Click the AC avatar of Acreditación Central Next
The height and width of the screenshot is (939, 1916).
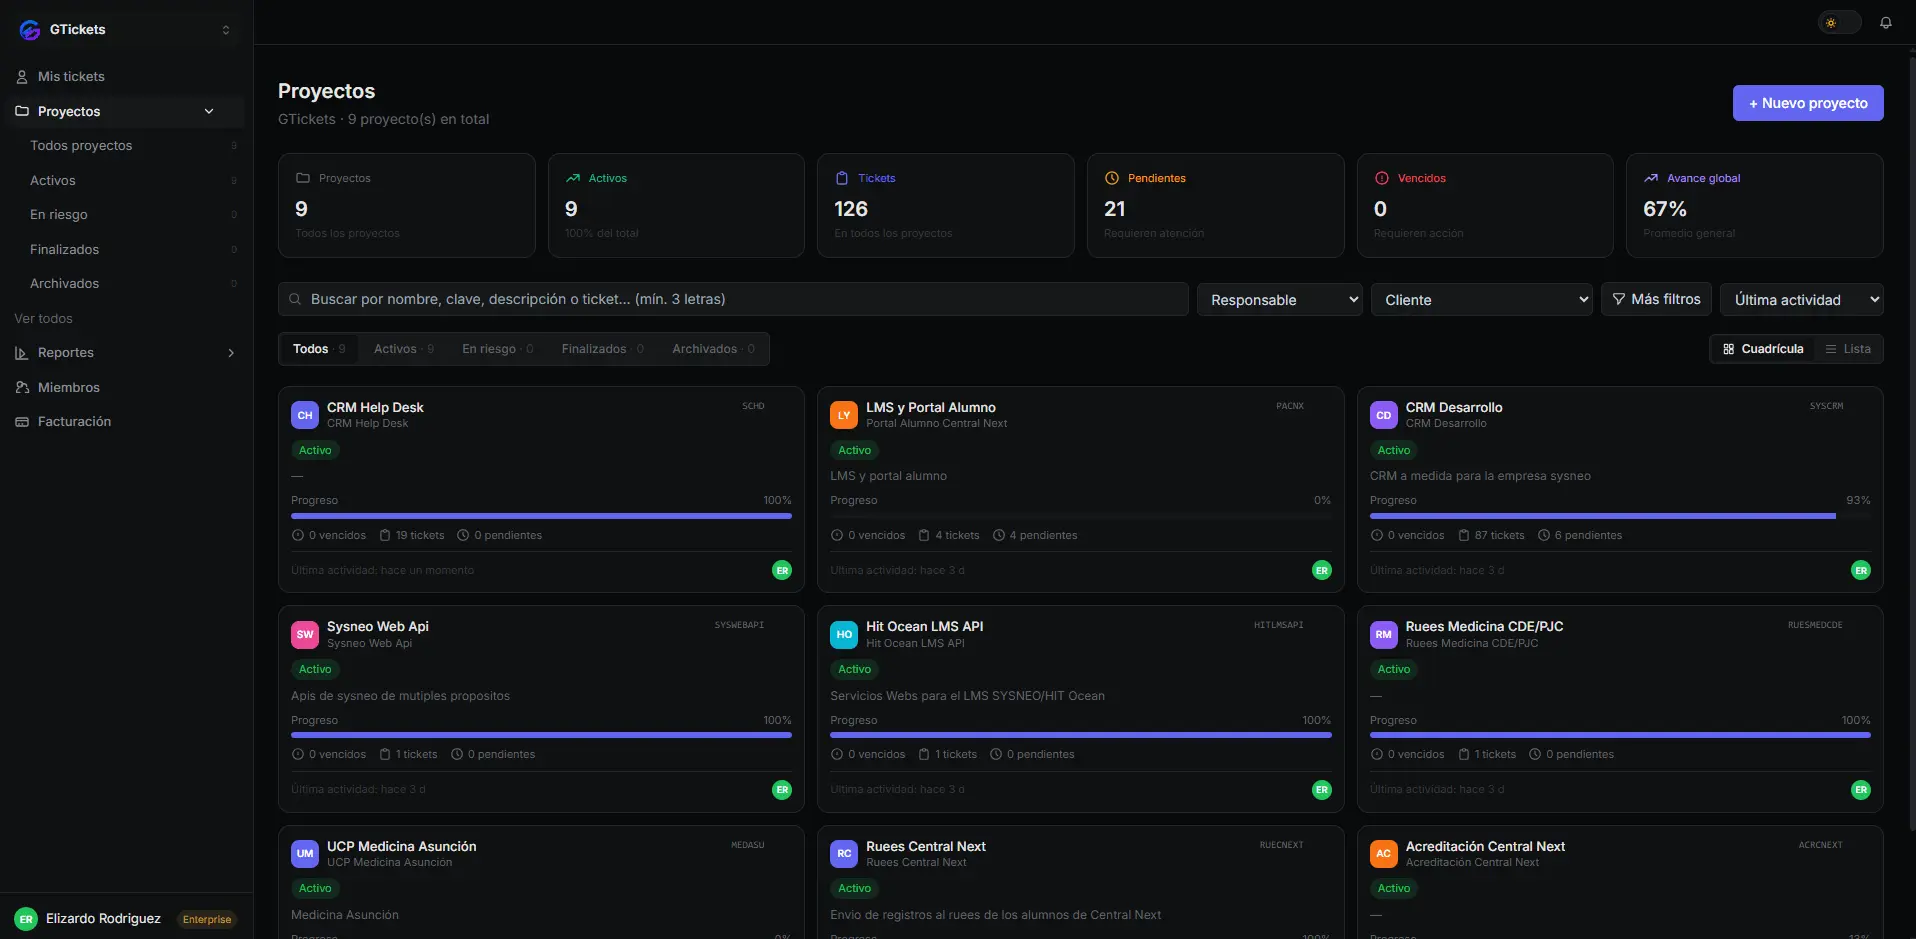(1384, 853)
